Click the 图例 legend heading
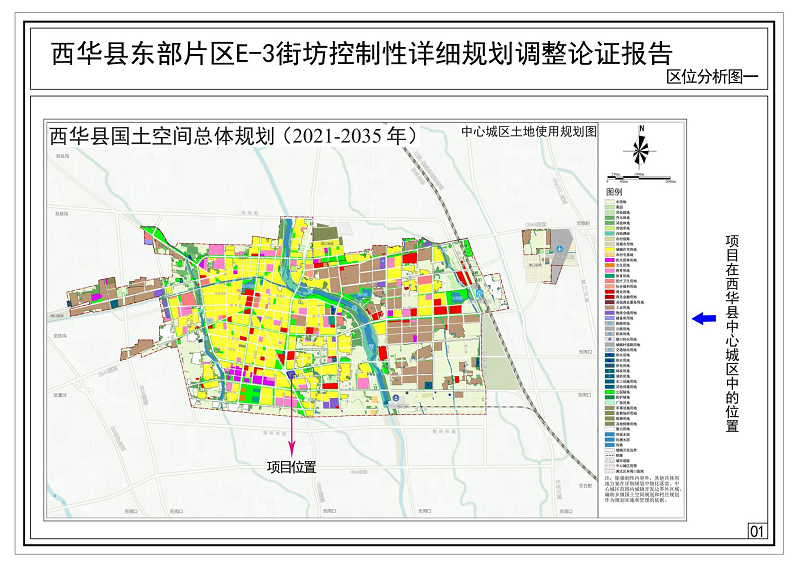 (614, 191)
